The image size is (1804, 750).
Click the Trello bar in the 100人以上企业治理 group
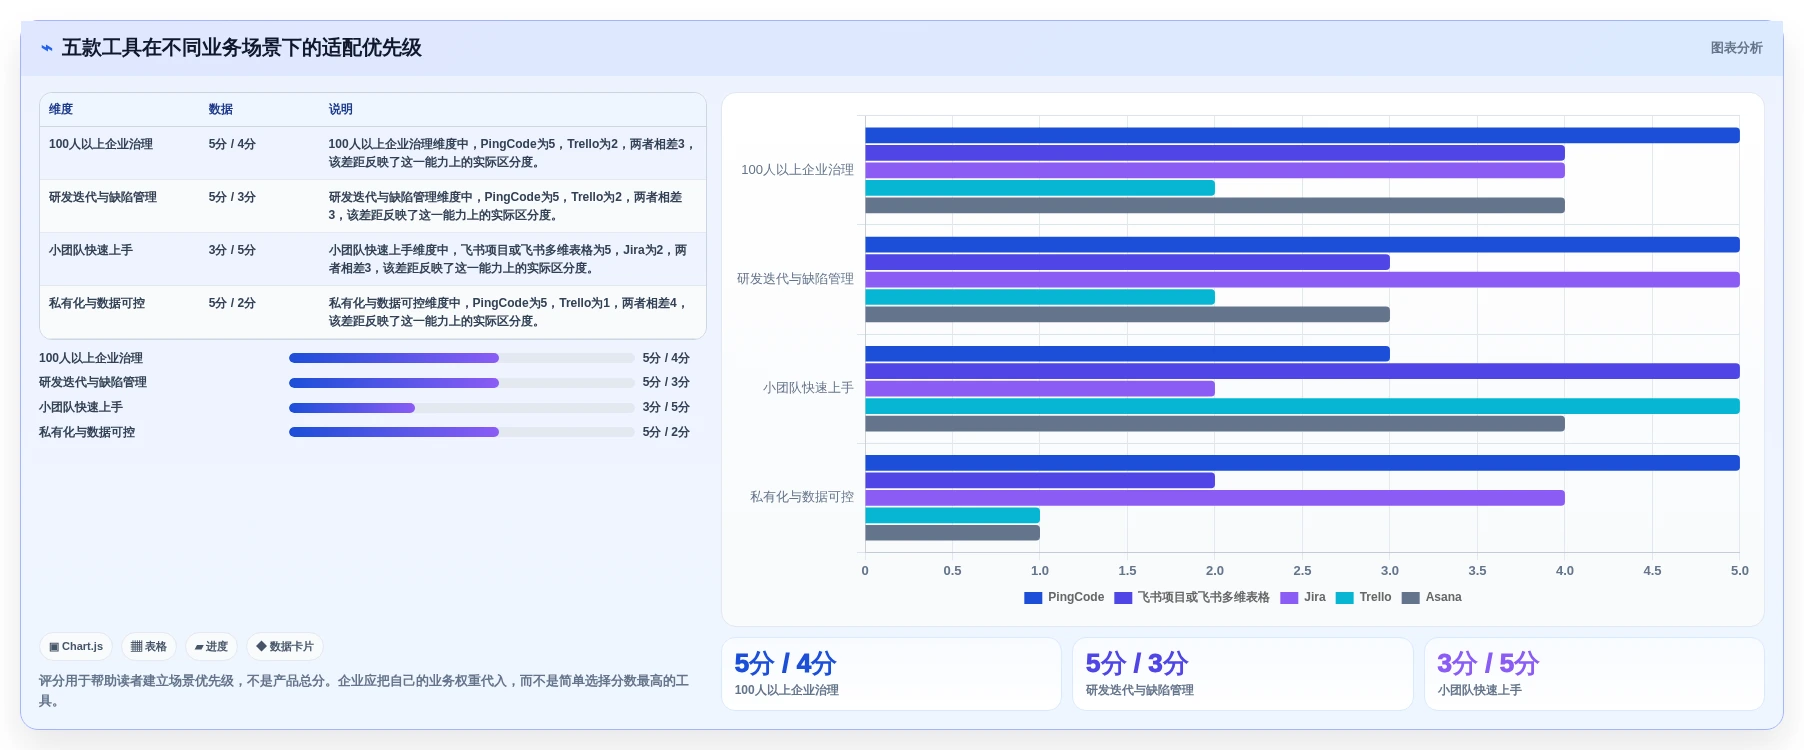(1040, 188)
